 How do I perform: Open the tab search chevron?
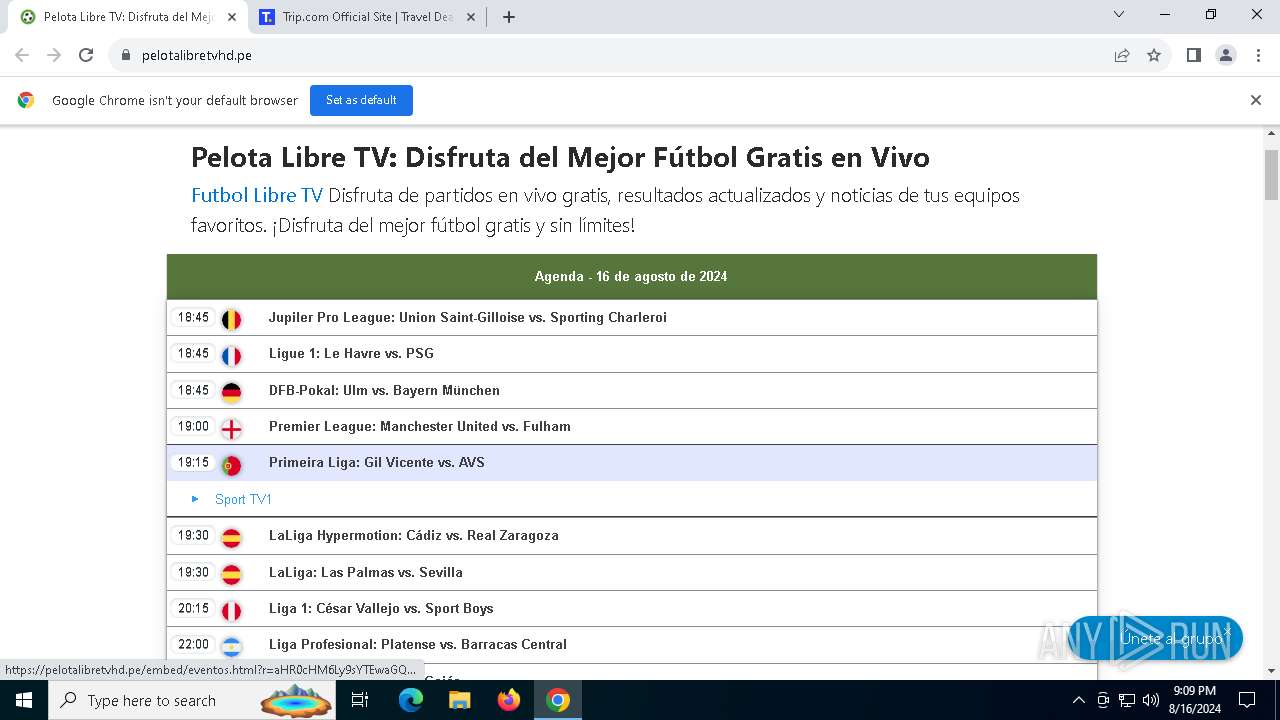click(x=1119, y=15)
